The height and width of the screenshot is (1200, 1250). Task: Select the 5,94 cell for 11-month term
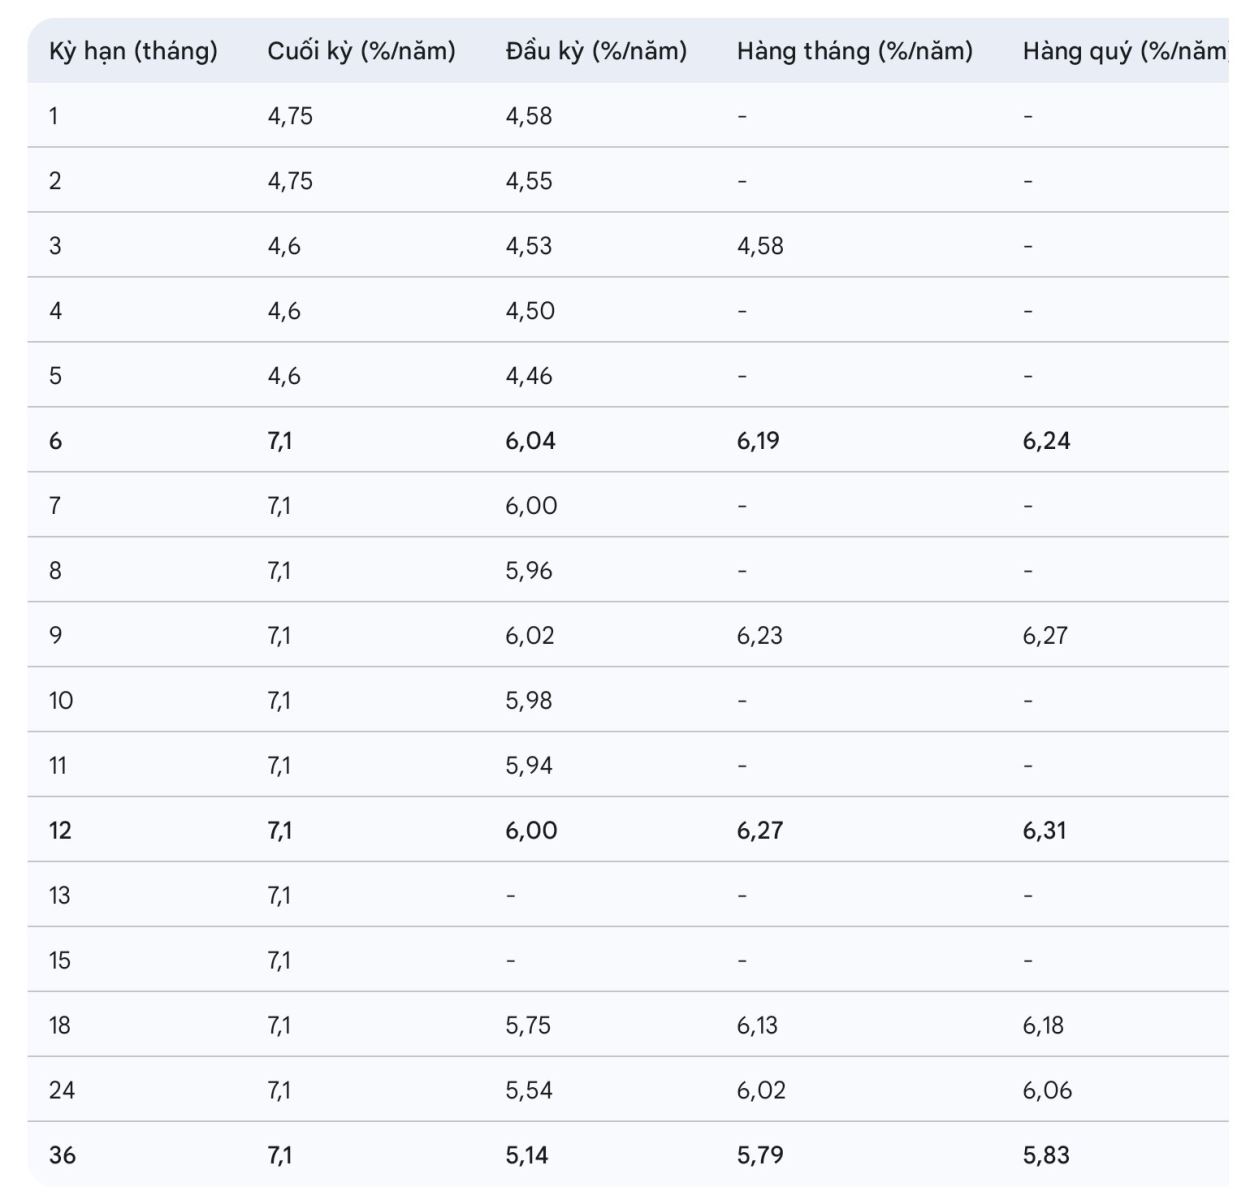[x=528, y=766]
